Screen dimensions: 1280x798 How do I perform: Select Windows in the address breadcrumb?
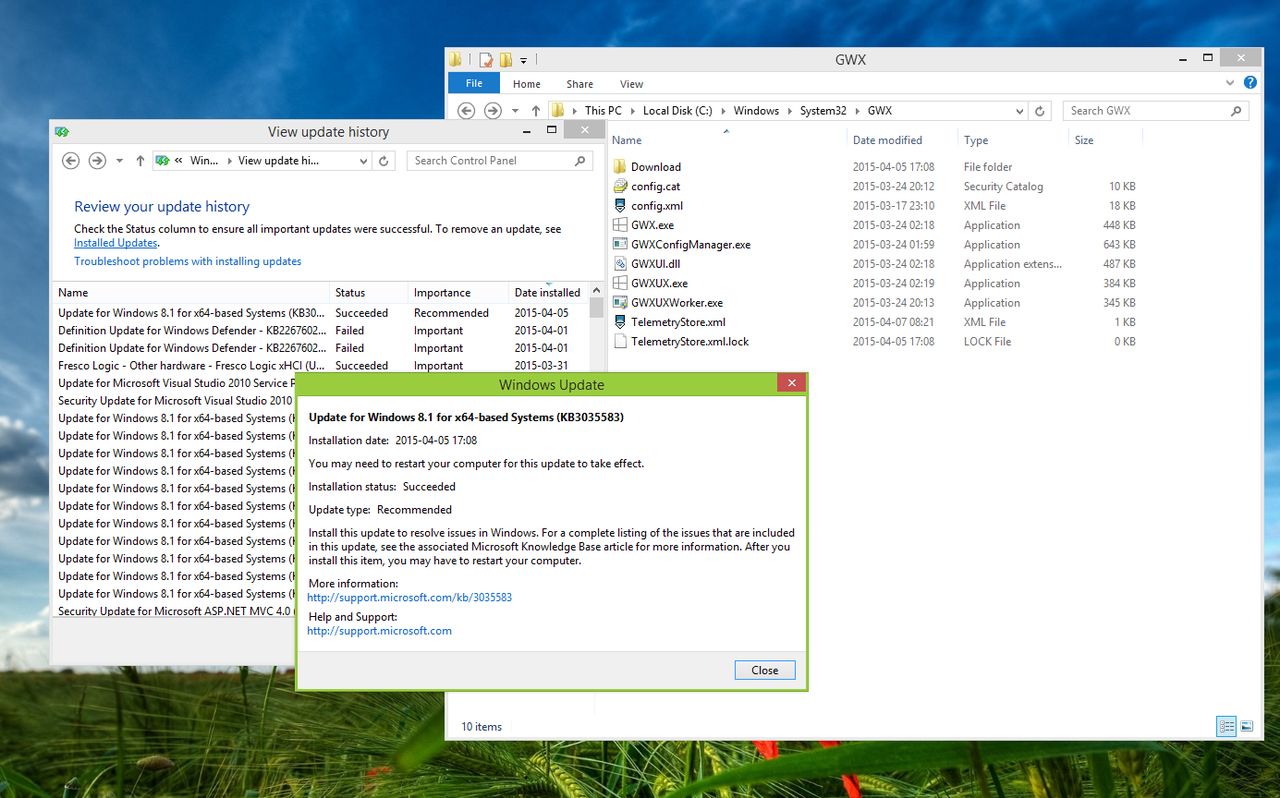[756, 111]
